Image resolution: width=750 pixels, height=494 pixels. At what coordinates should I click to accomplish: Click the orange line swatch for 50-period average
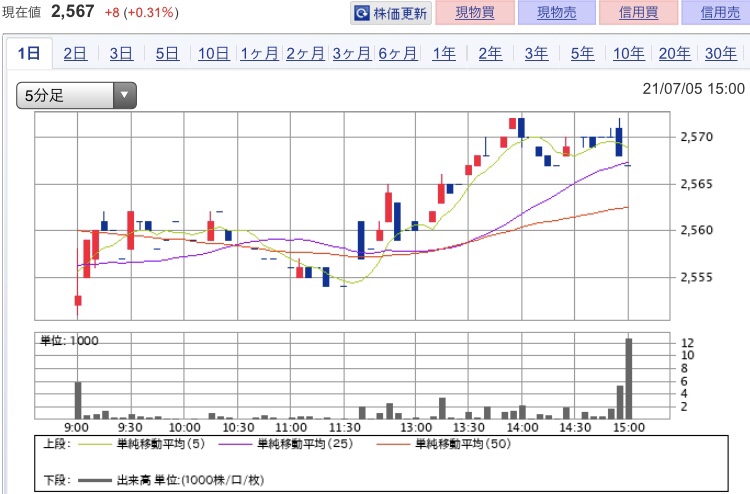pyautogui.click(x=393, y=445)
